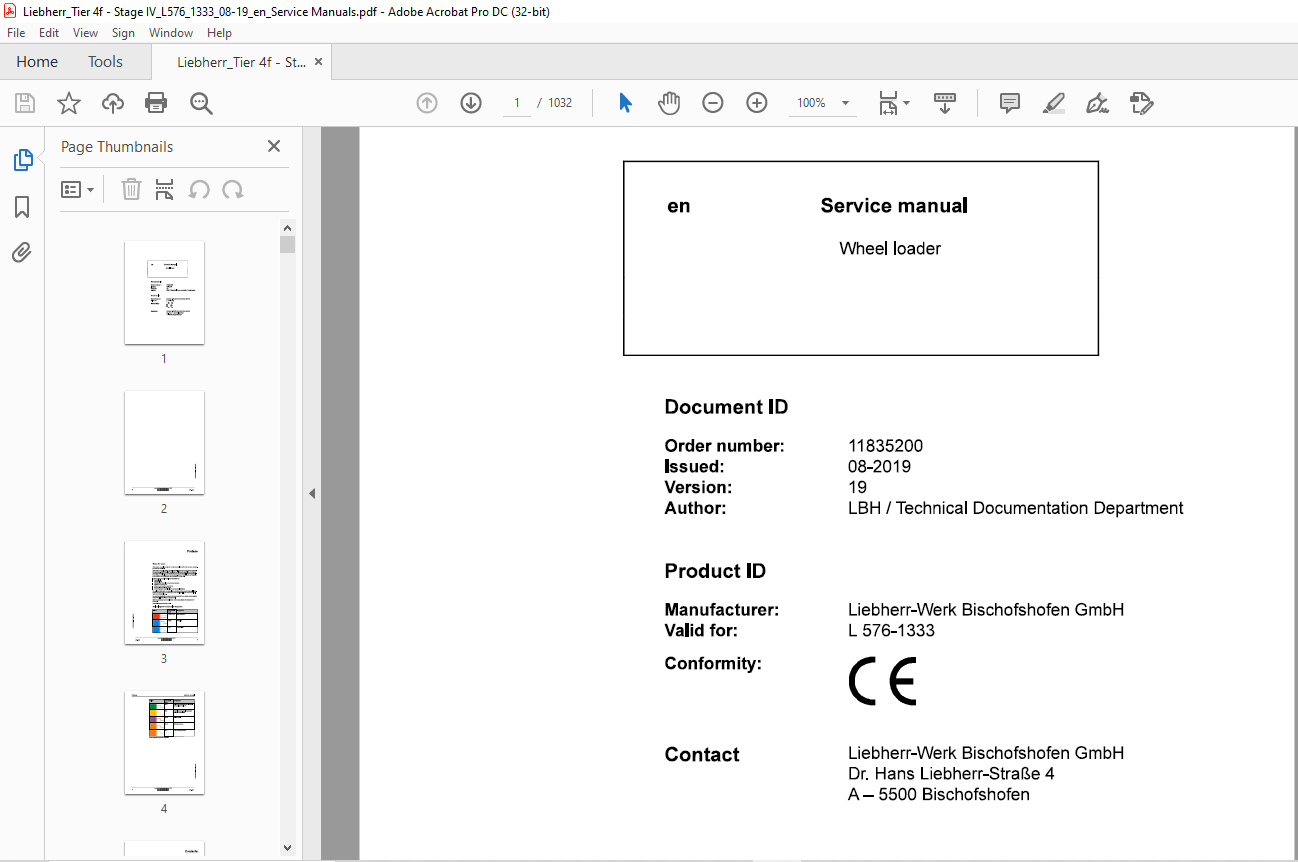Open the Help menu

pyautogui.click(x=219, y=33)
